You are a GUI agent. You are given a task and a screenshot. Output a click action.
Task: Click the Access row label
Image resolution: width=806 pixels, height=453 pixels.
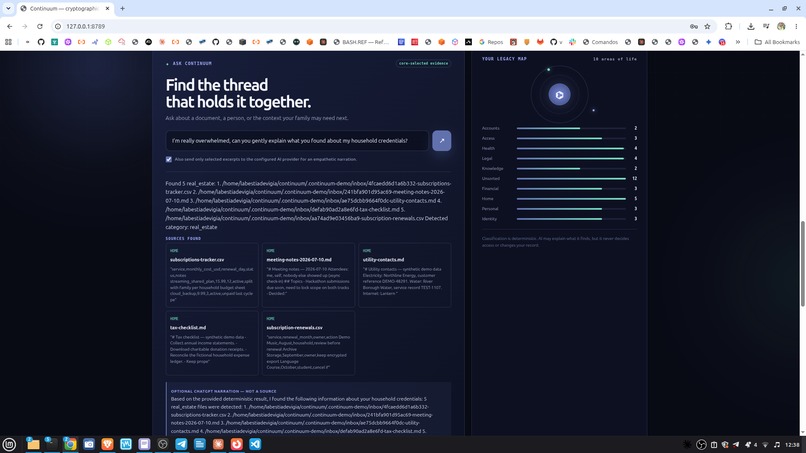tap(488, 138)
